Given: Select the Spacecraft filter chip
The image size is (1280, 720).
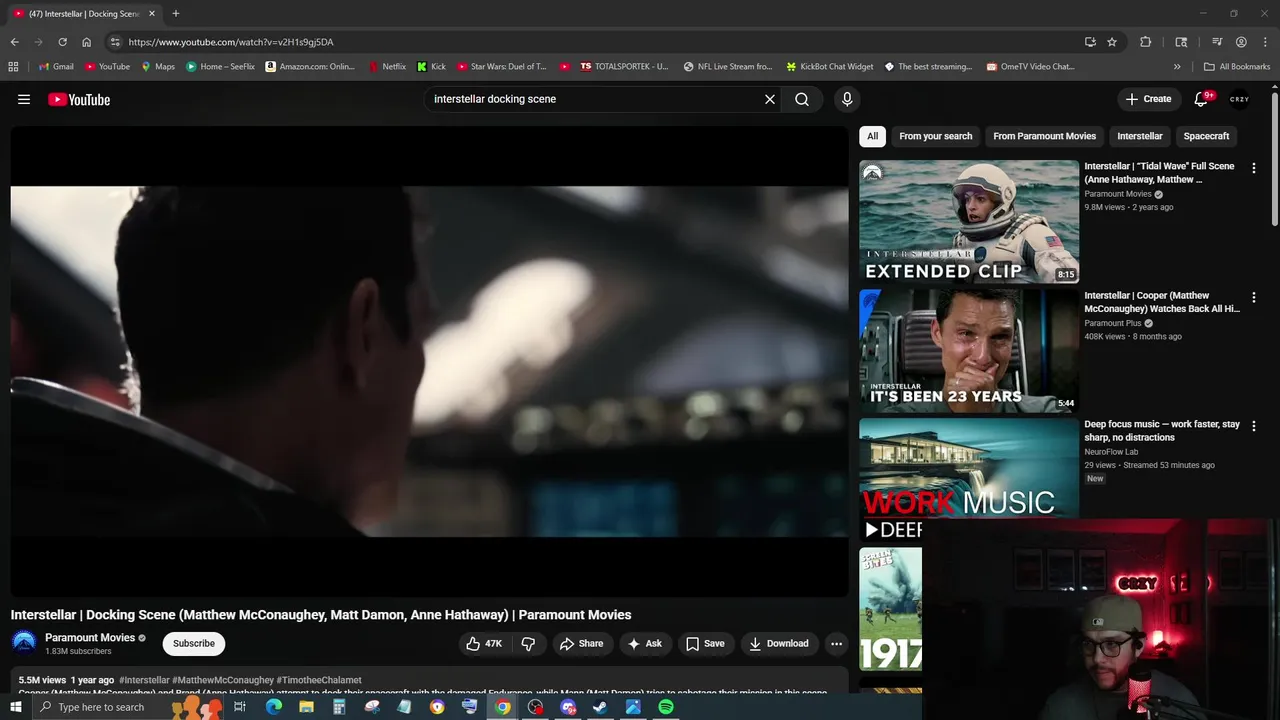Looking at the screenshot, I should [1206, 136].
